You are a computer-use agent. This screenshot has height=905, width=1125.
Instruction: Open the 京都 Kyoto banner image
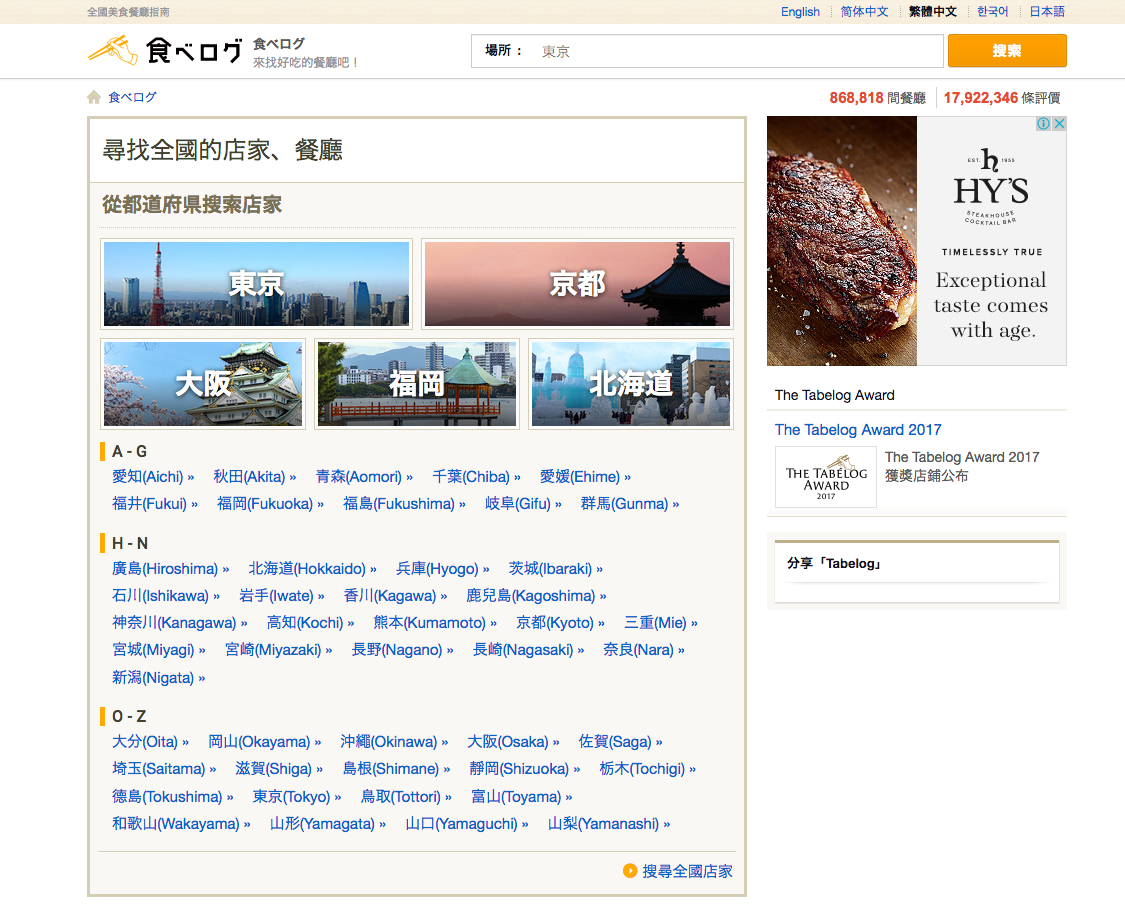(x=577, y=284)
